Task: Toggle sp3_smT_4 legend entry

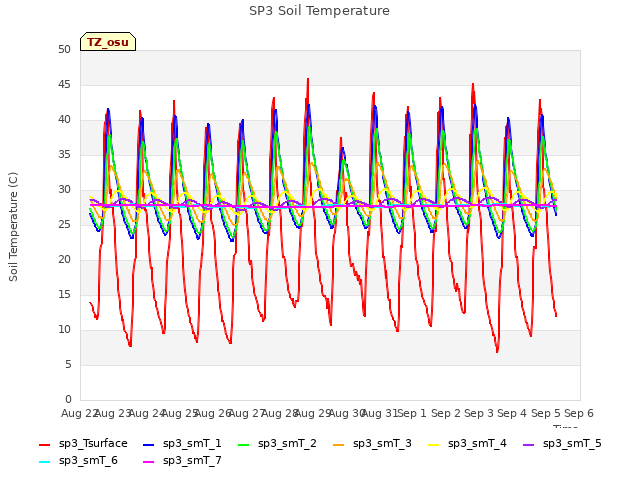Action: 467,444
